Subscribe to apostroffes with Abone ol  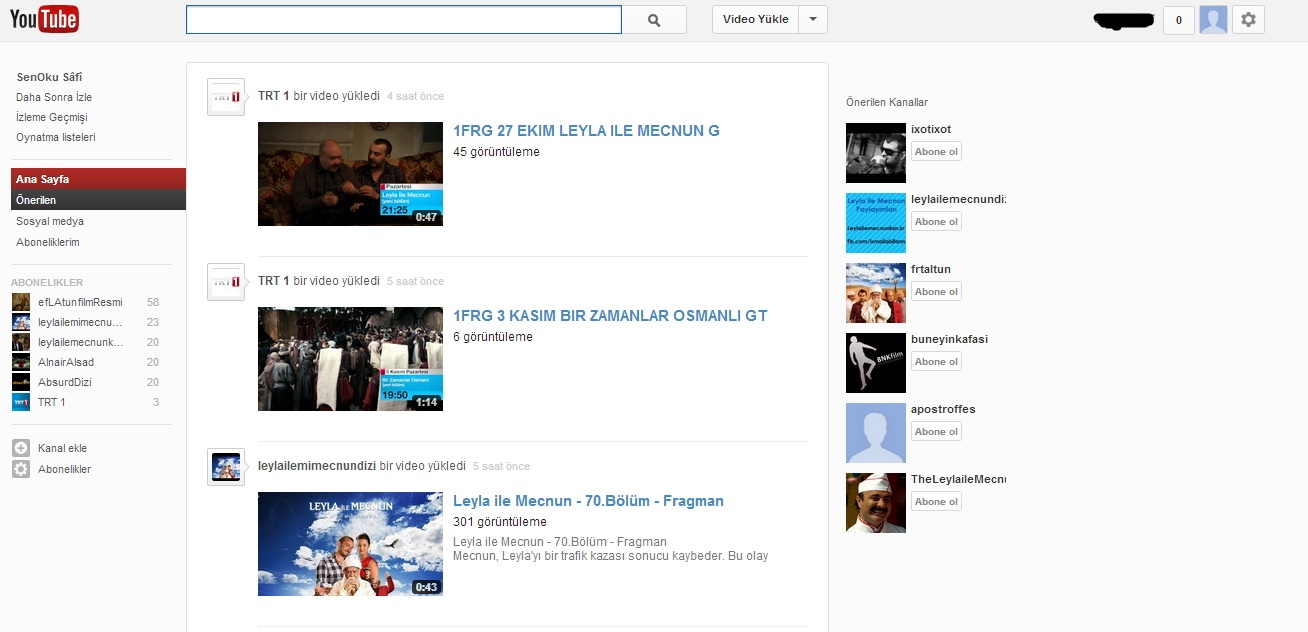pyautogui.click(x=936, y=432)
